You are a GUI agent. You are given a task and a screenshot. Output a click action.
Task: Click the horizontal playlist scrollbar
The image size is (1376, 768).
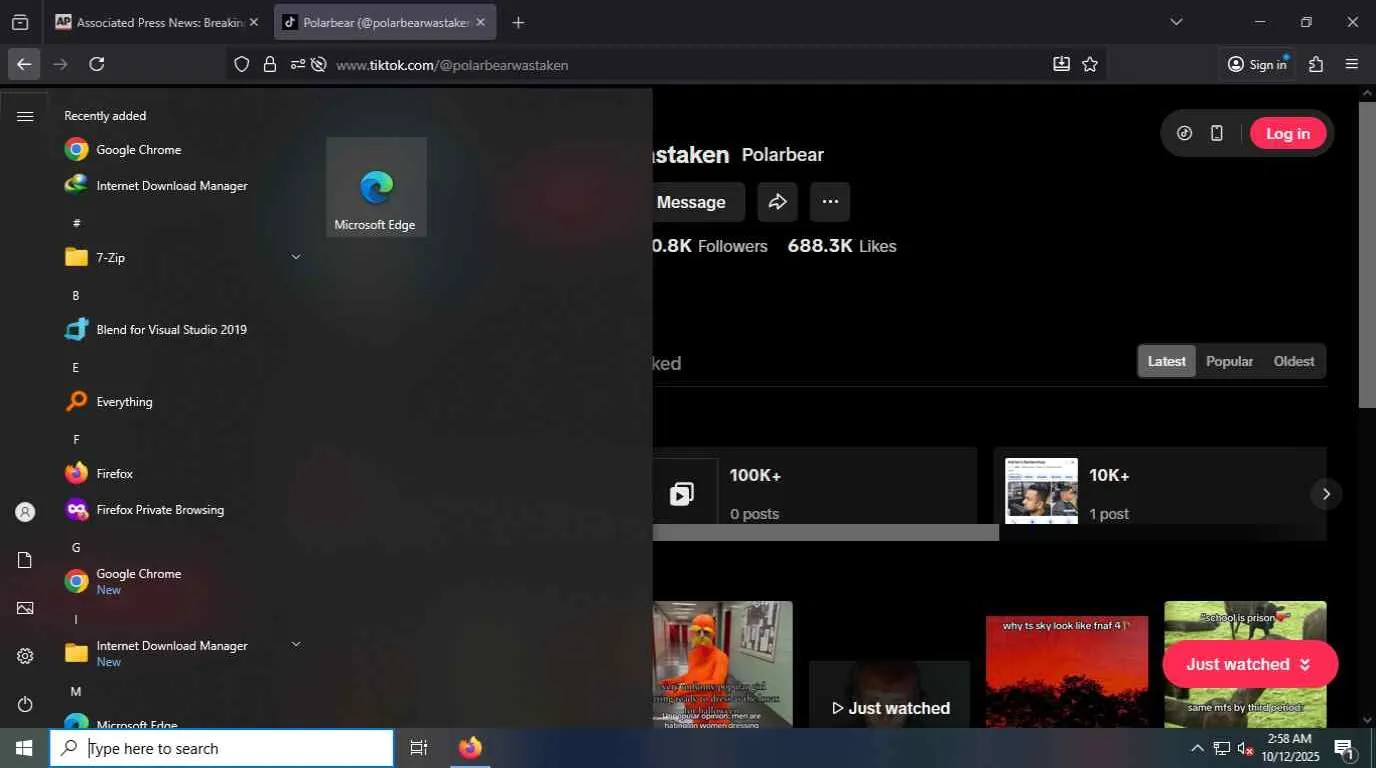pos(826,533)
